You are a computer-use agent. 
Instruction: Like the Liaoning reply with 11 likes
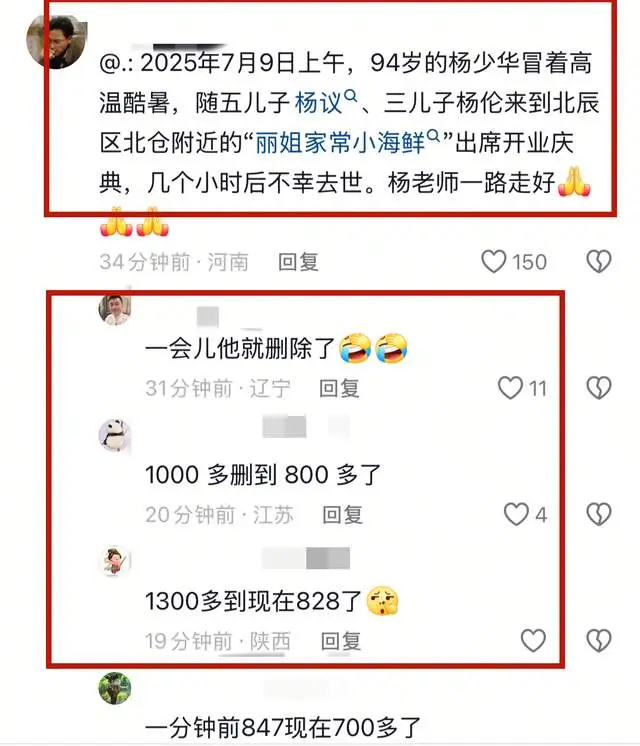[x=510, y=388]
